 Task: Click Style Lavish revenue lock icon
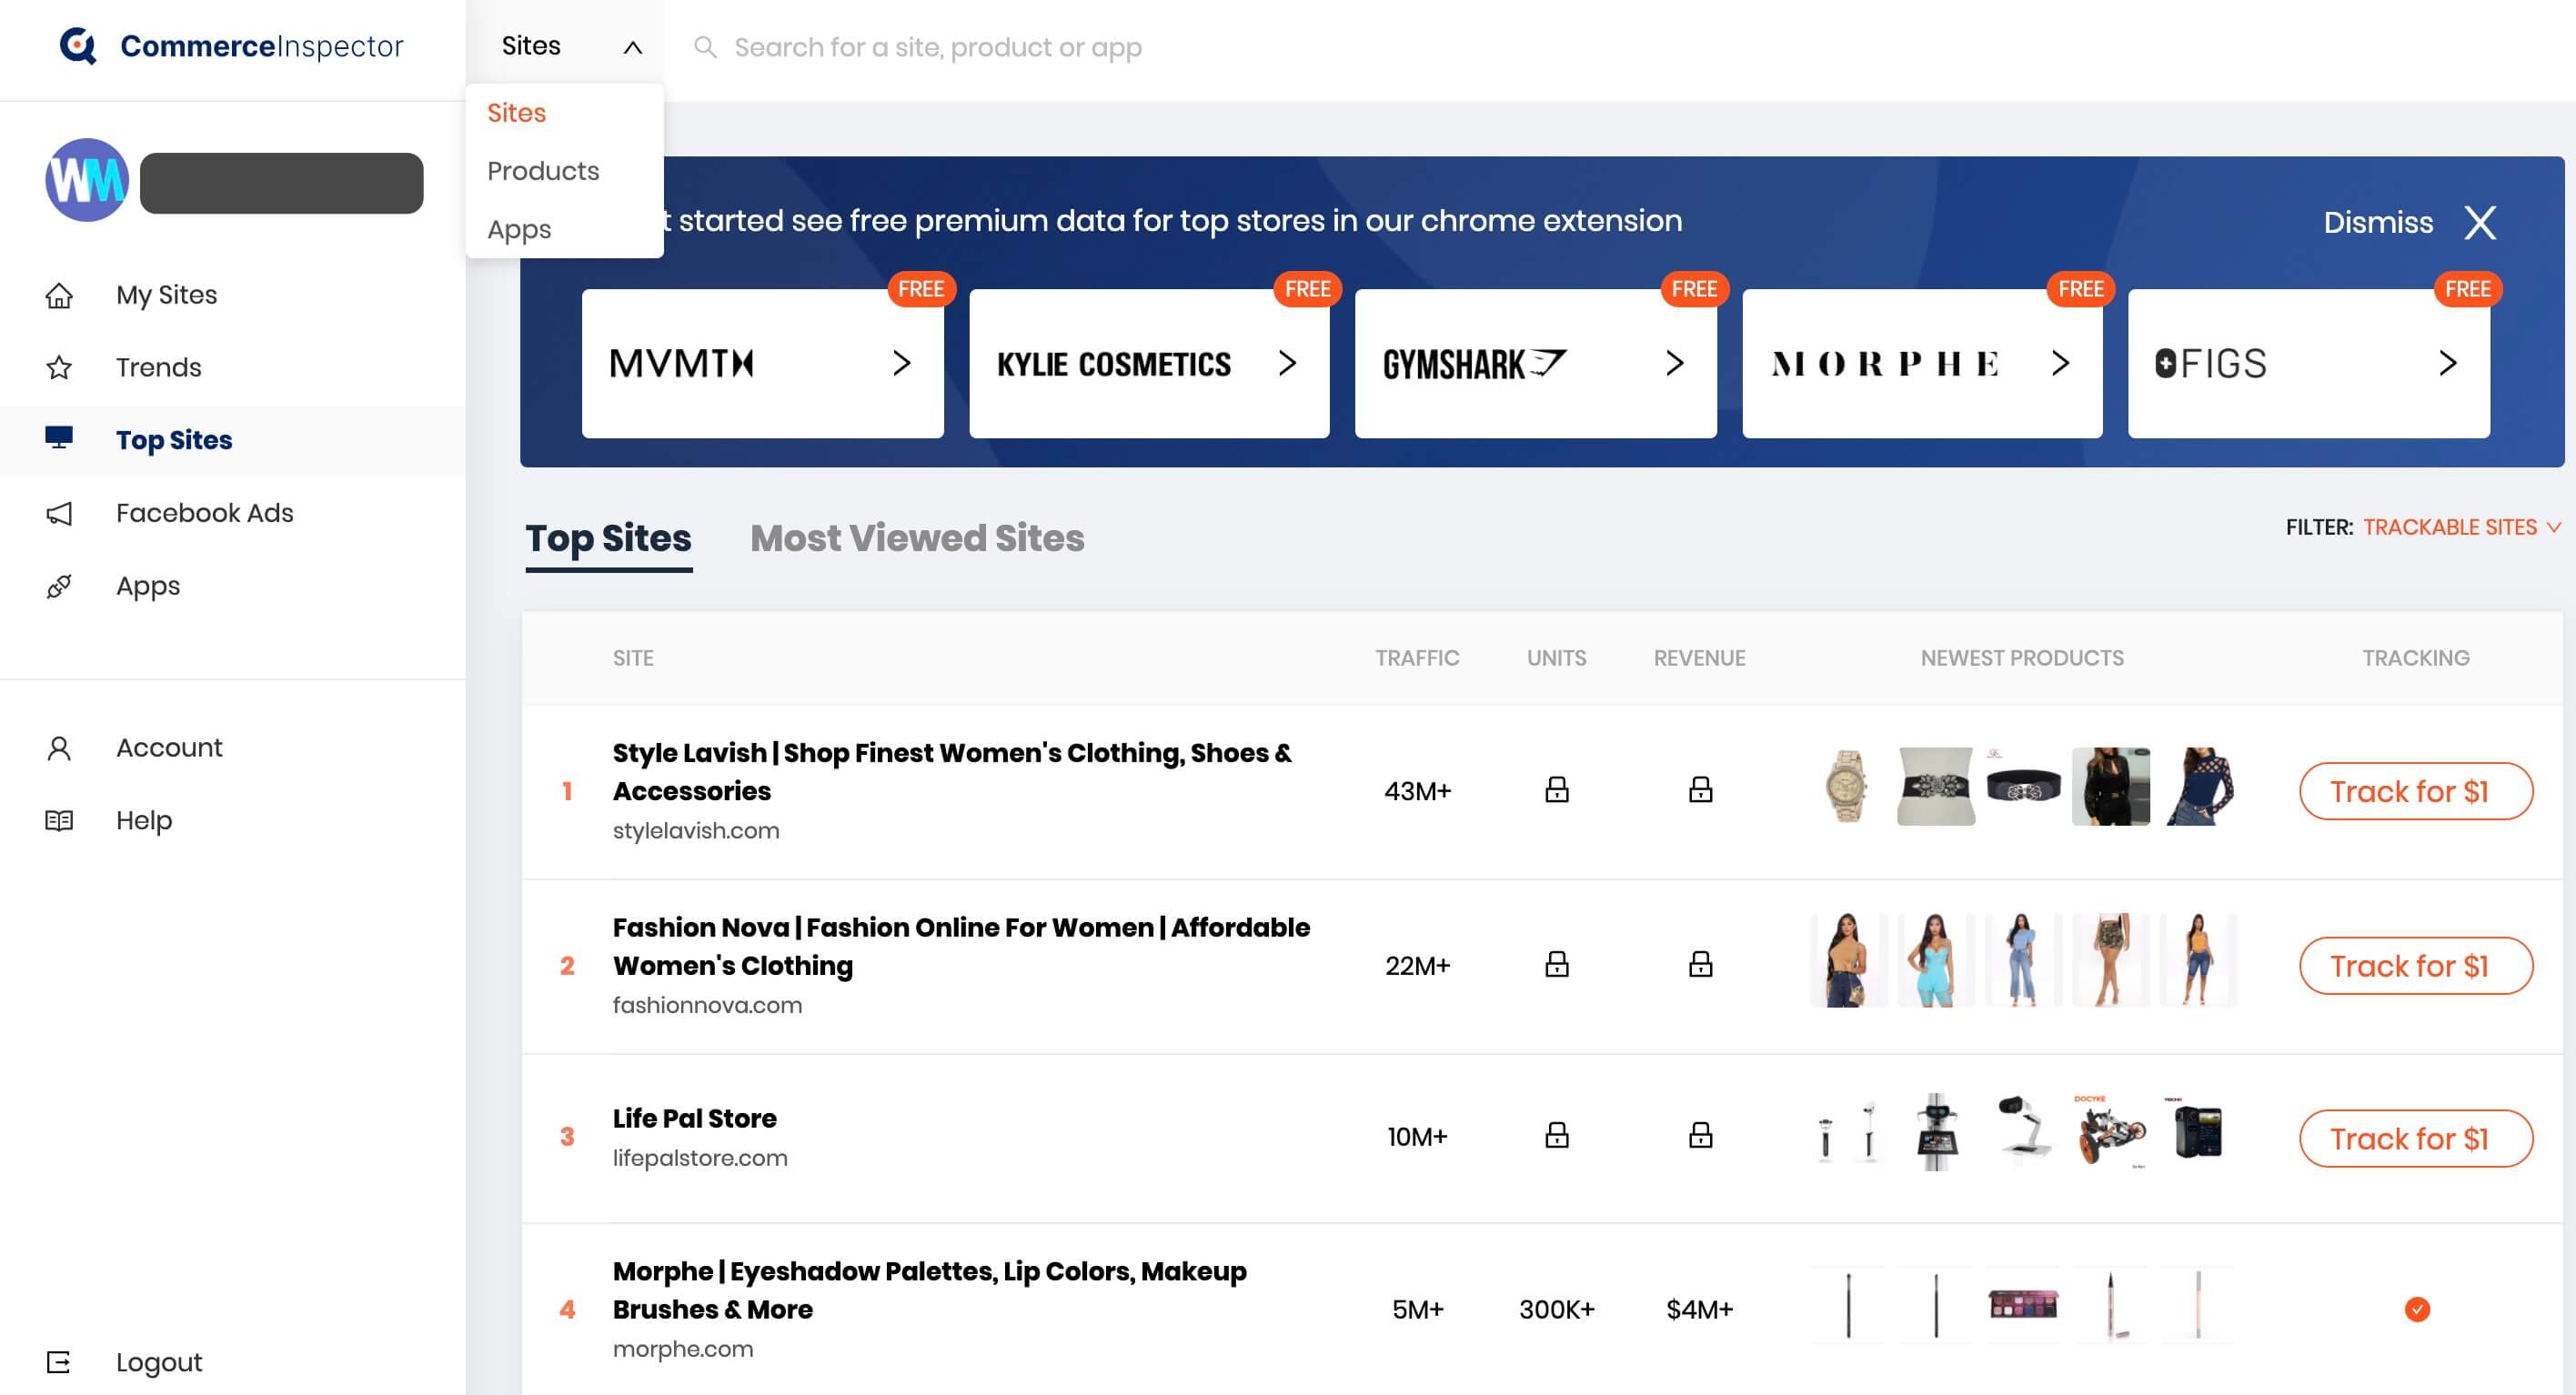coord(1700,790)
